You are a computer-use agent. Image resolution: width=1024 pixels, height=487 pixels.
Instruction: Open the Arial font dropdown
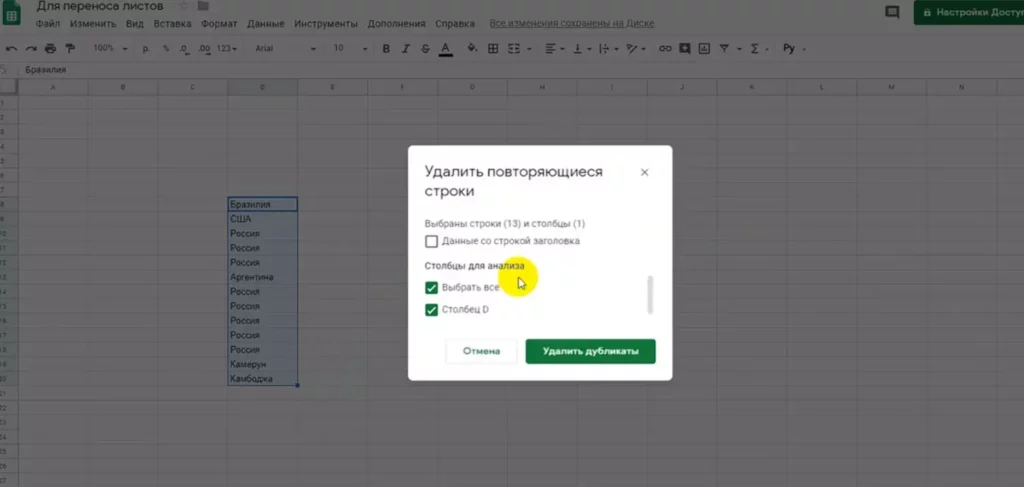click(x=285, y=49)
